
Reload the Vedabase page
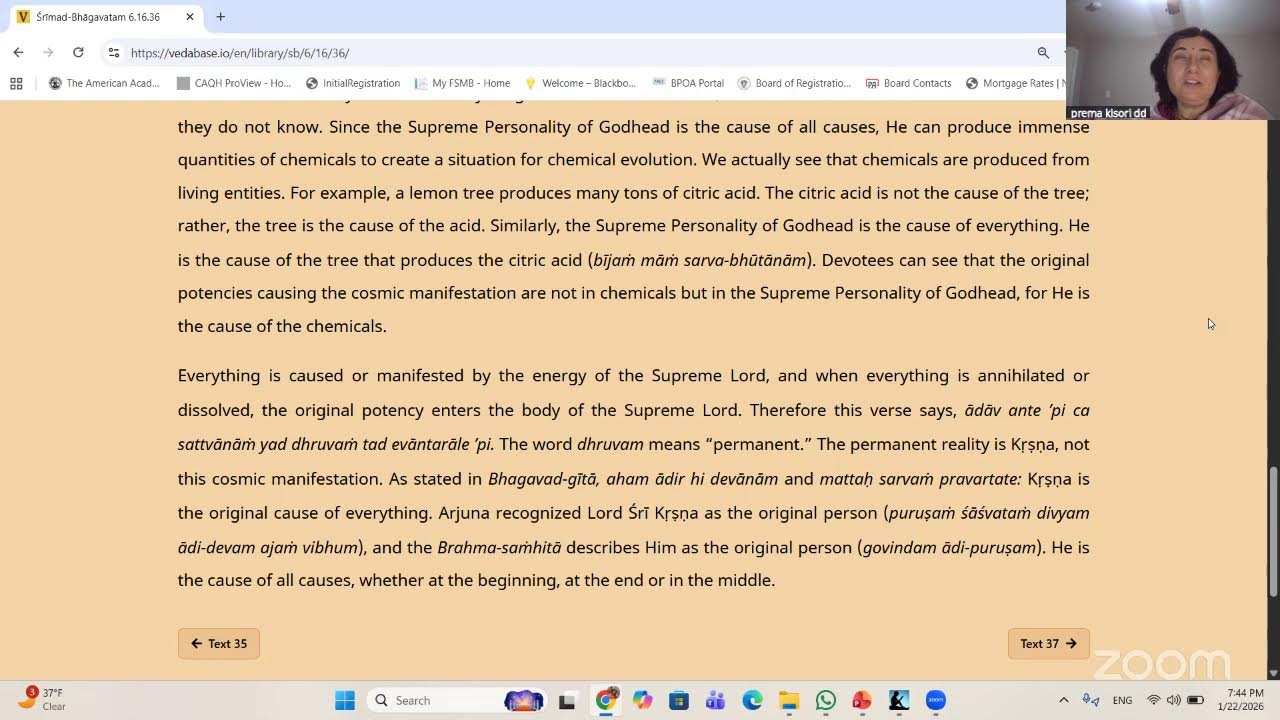(78, 52)
